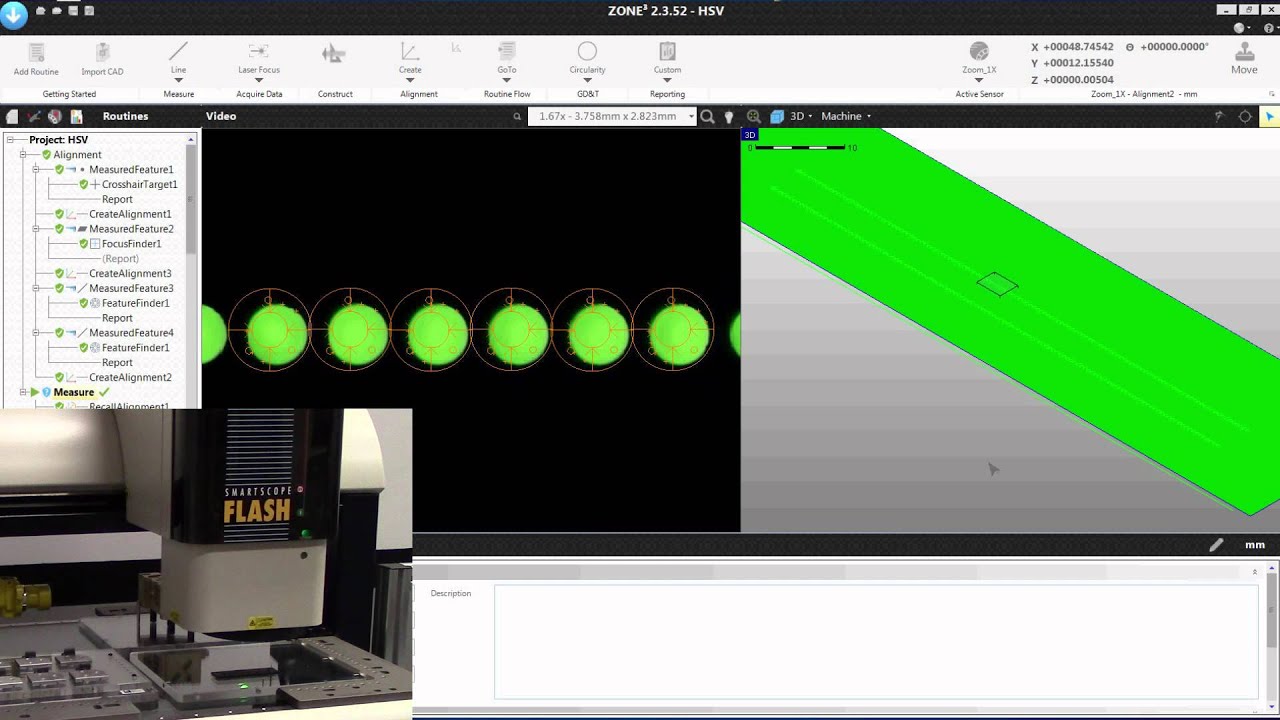Toggle green check on FocusFinder1
Screen dimensions: 1280x720
point(84,243)
